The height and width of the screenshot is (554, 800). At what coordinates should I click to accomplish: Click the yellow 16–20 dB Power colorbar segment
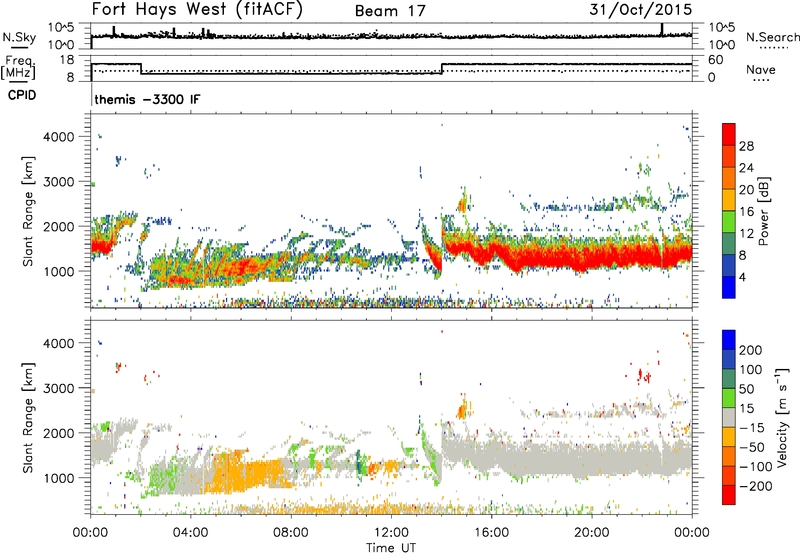click(729, 200)
